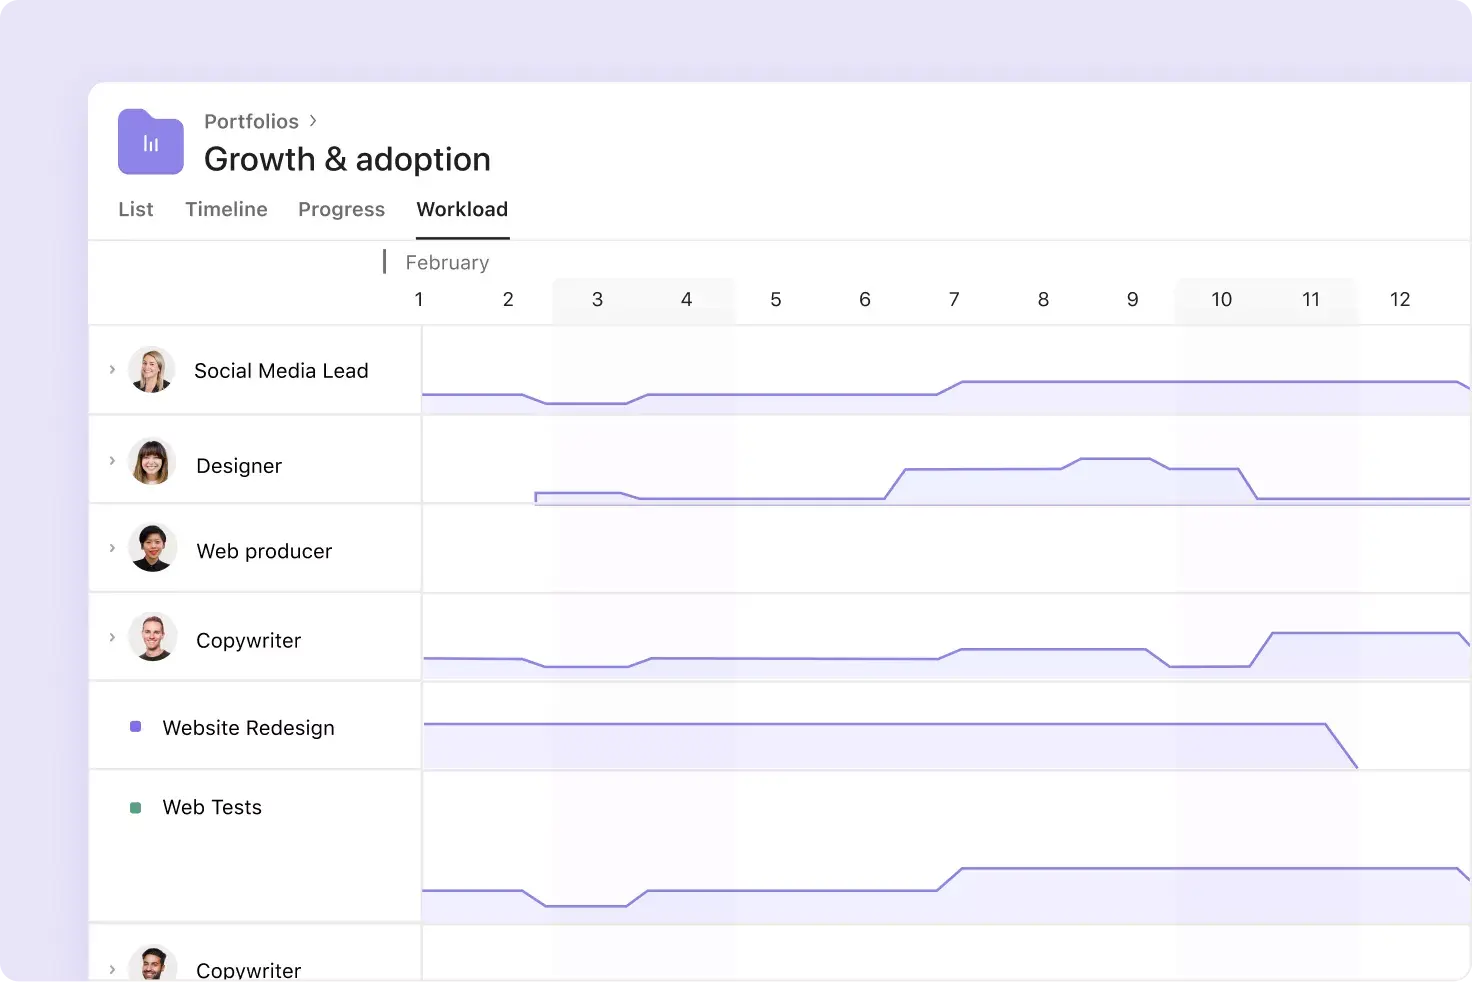Switch to the Timeline tab
1472x982 pixels.
pyautogui.click(x=226, y=209)
